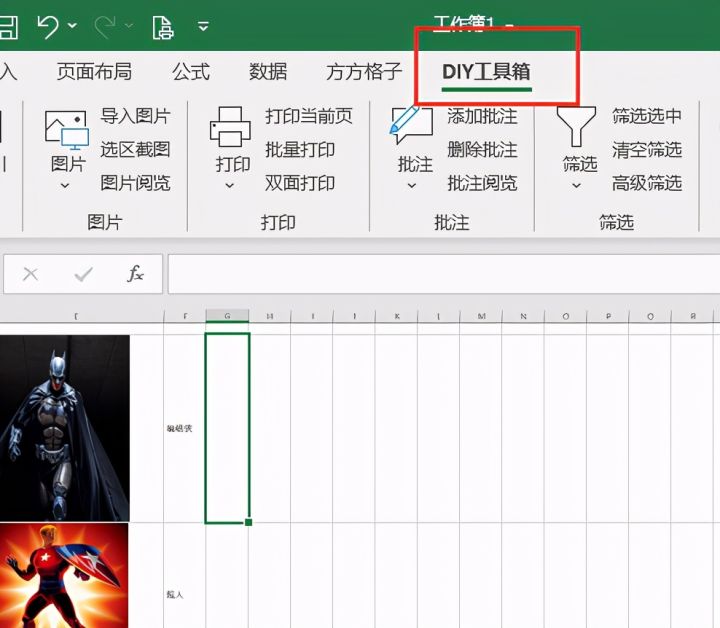Select the Batman picture in sheet
720x628 pixels.
[65, 428]
